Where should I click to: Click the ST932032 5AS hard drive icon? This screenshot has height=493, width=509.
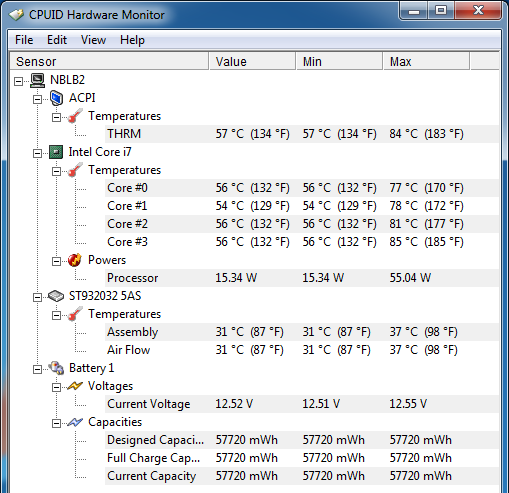tap(56, 296)
